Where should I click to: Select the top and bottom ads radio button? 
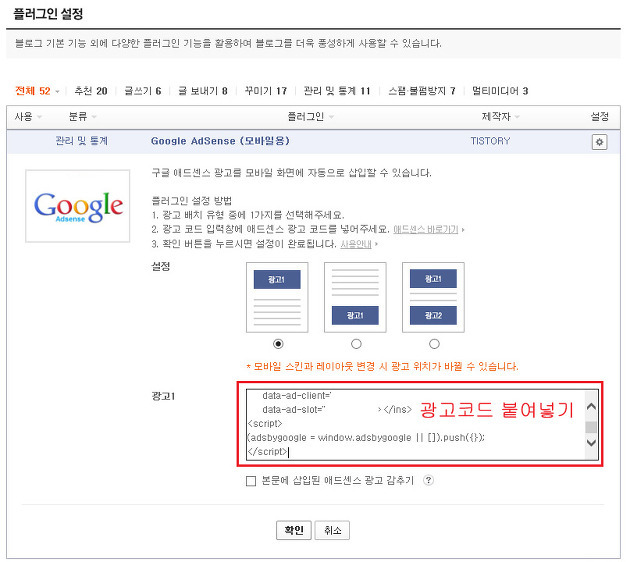434,344
